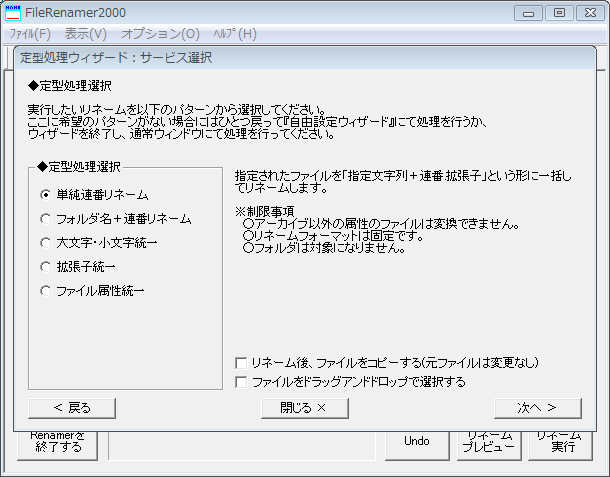The width and height of the screenshot is (610, 477).
Task: Click the ◆定型処理選択 heading at top
Action: 70,86
